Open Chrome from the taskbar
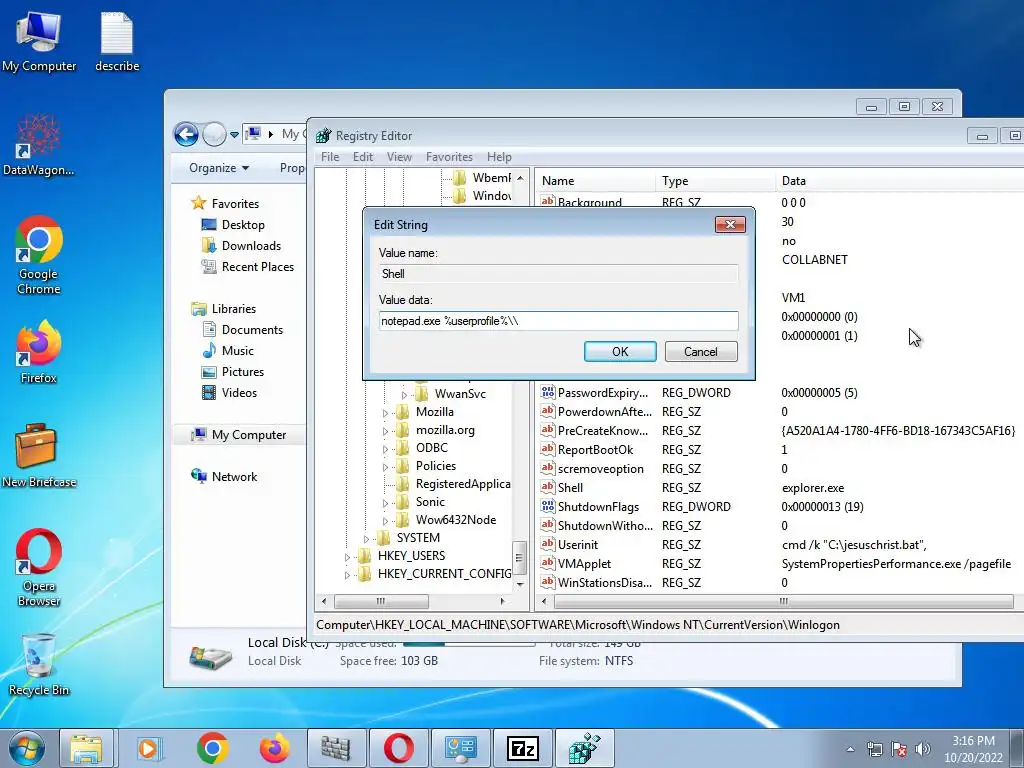The width and height of the screenshot is (1024, 768). coord(212,748)
